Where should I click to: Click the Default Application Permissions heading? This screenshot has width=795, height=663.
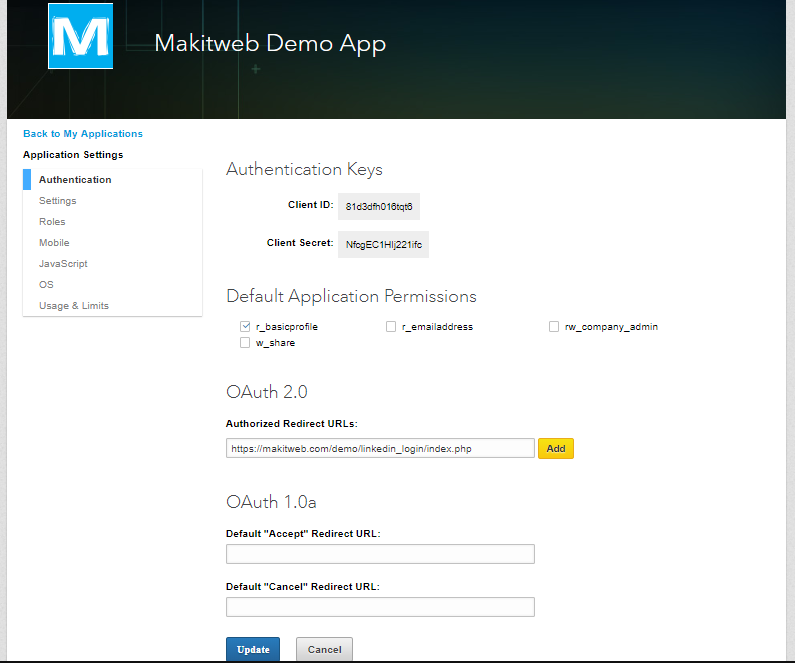(x=351, y=296)
